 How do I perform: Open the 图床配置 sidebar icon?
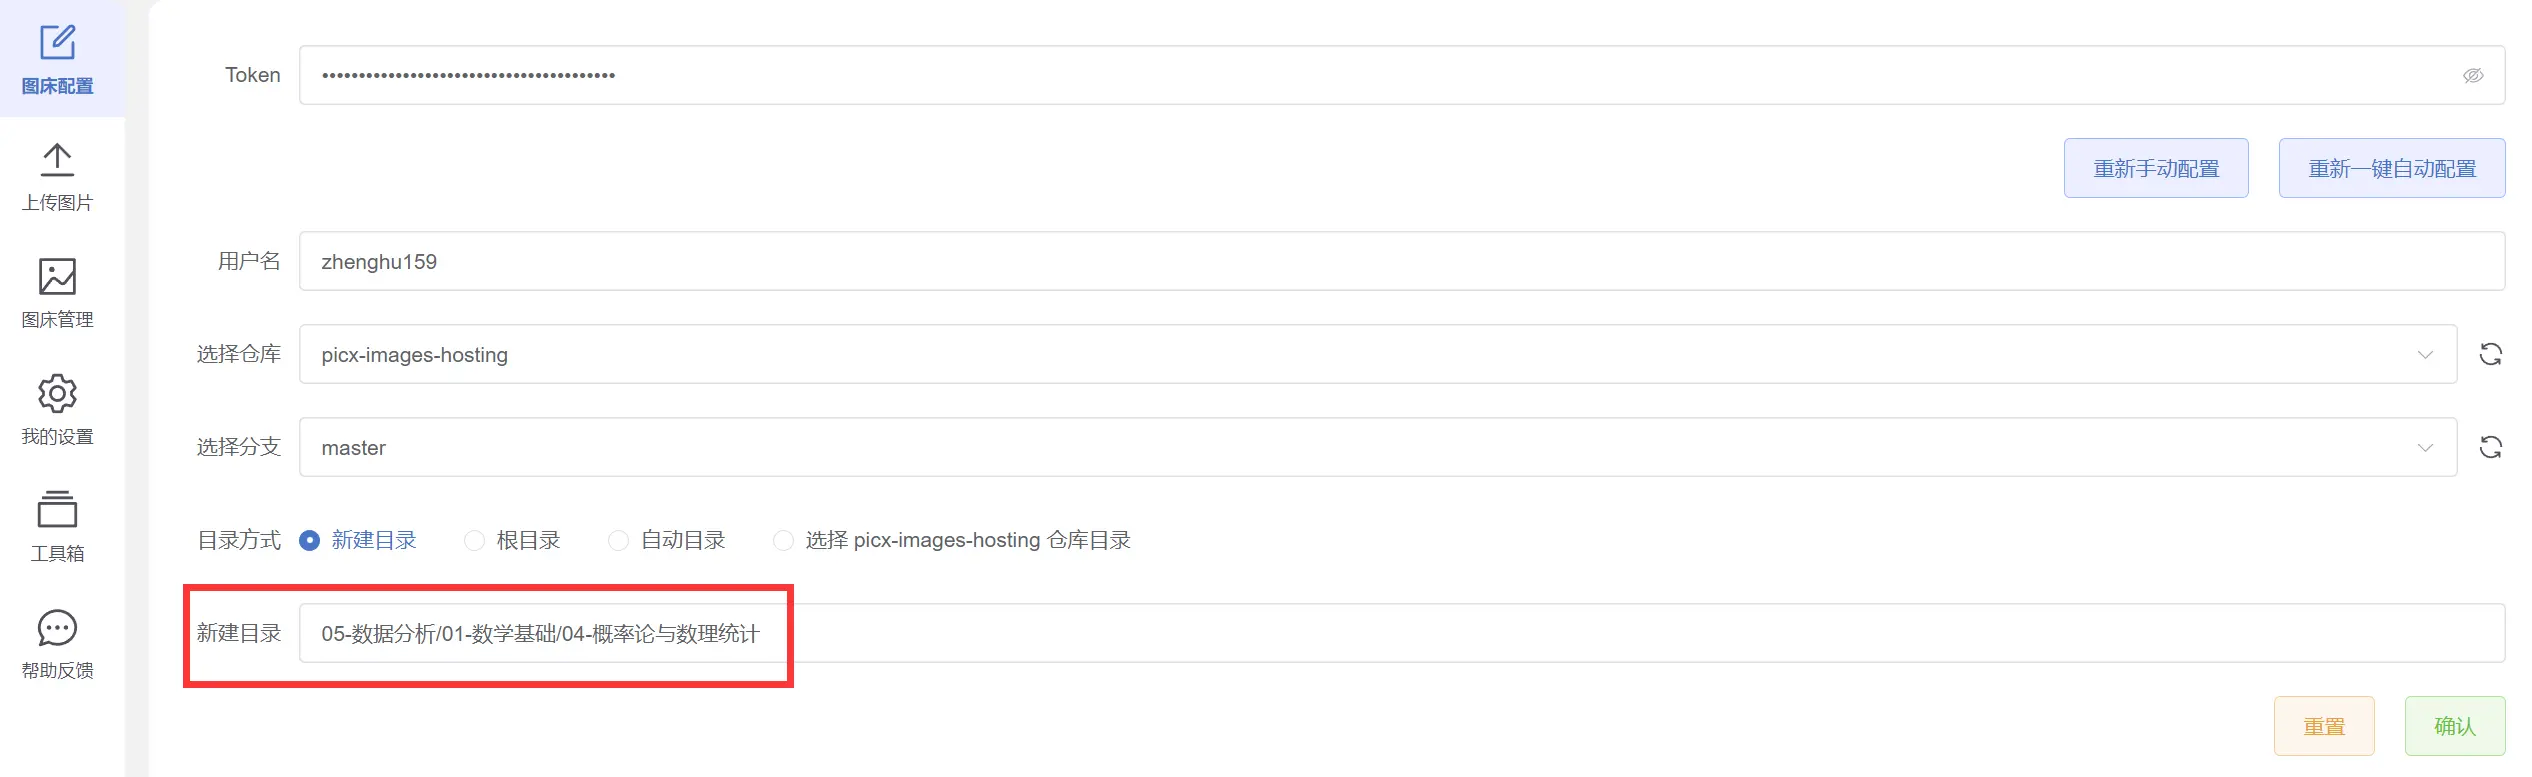[x=57, y=44]
